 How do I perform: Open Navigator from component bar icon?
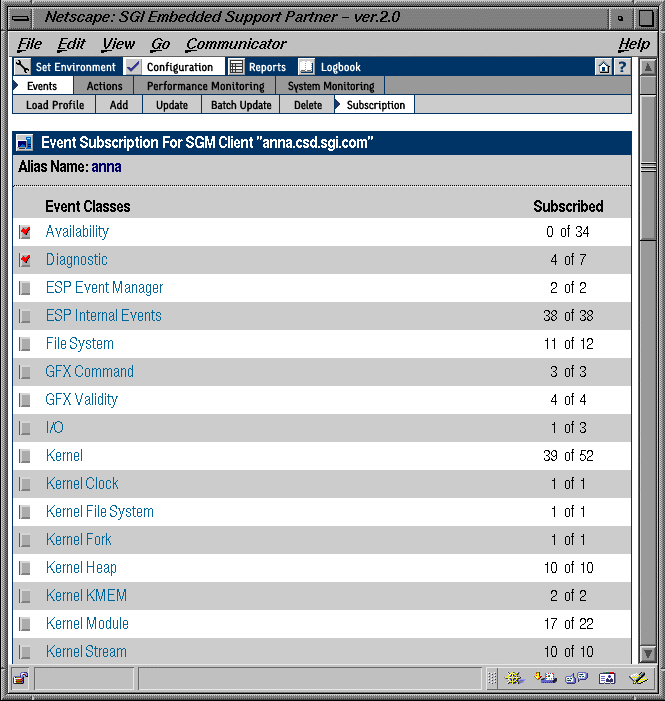[514, 678]
